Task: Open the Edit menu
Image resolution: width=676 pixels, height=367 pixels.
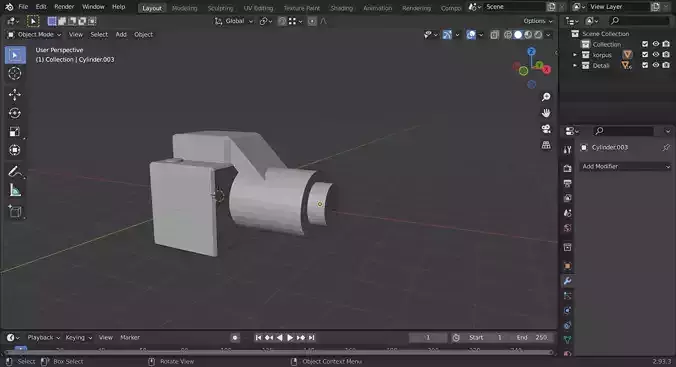Action: click(41, 7)
